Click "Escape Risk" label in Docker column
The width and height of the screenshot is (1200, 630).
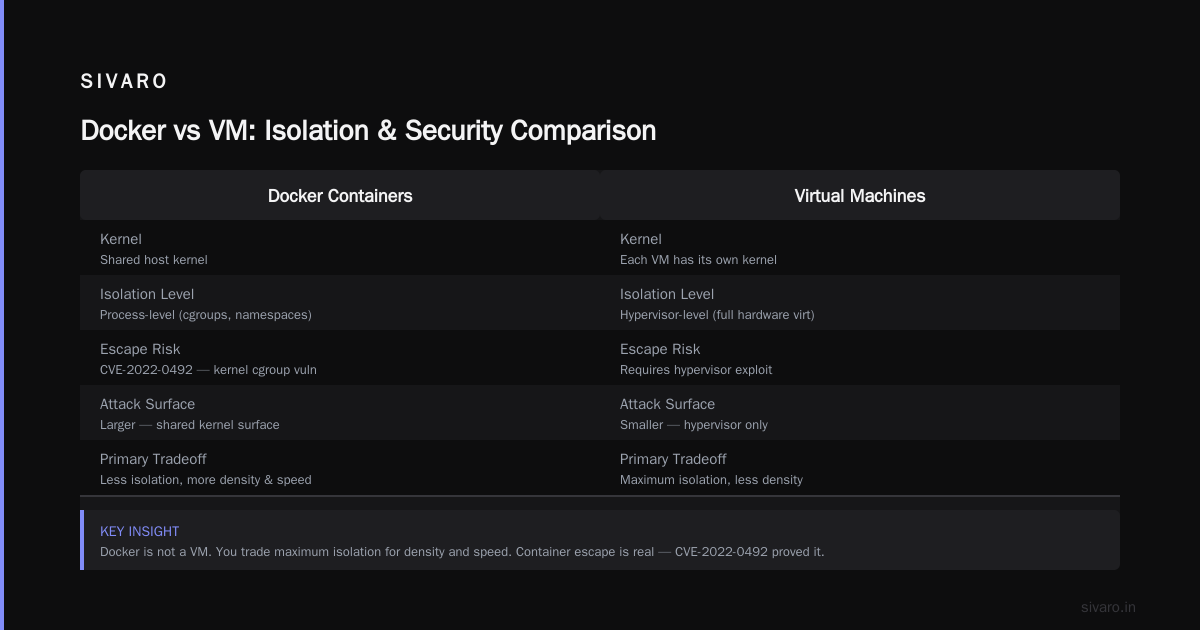140,349
